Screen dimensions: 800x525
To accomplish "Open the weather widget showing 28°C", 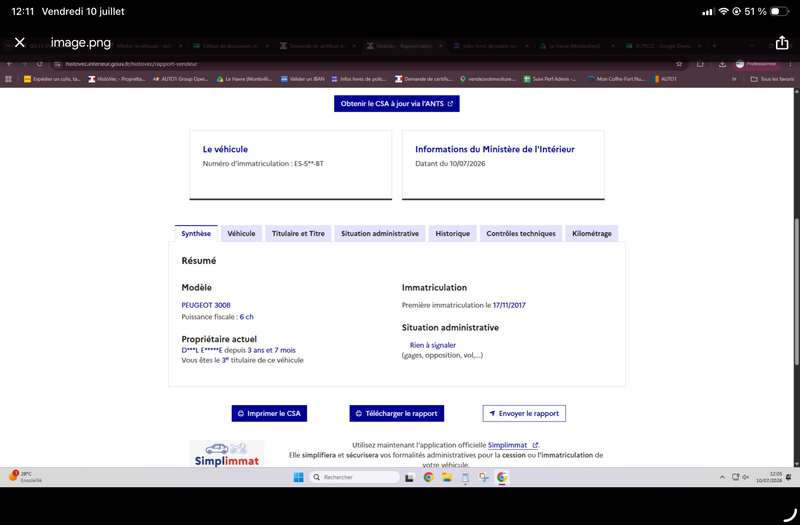I will pos(25,477).
